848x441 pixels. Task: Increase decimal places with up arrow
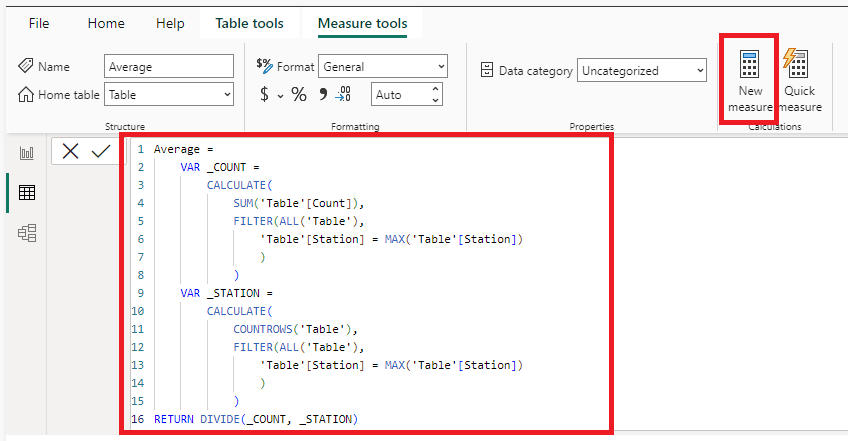tap(435, 89)
